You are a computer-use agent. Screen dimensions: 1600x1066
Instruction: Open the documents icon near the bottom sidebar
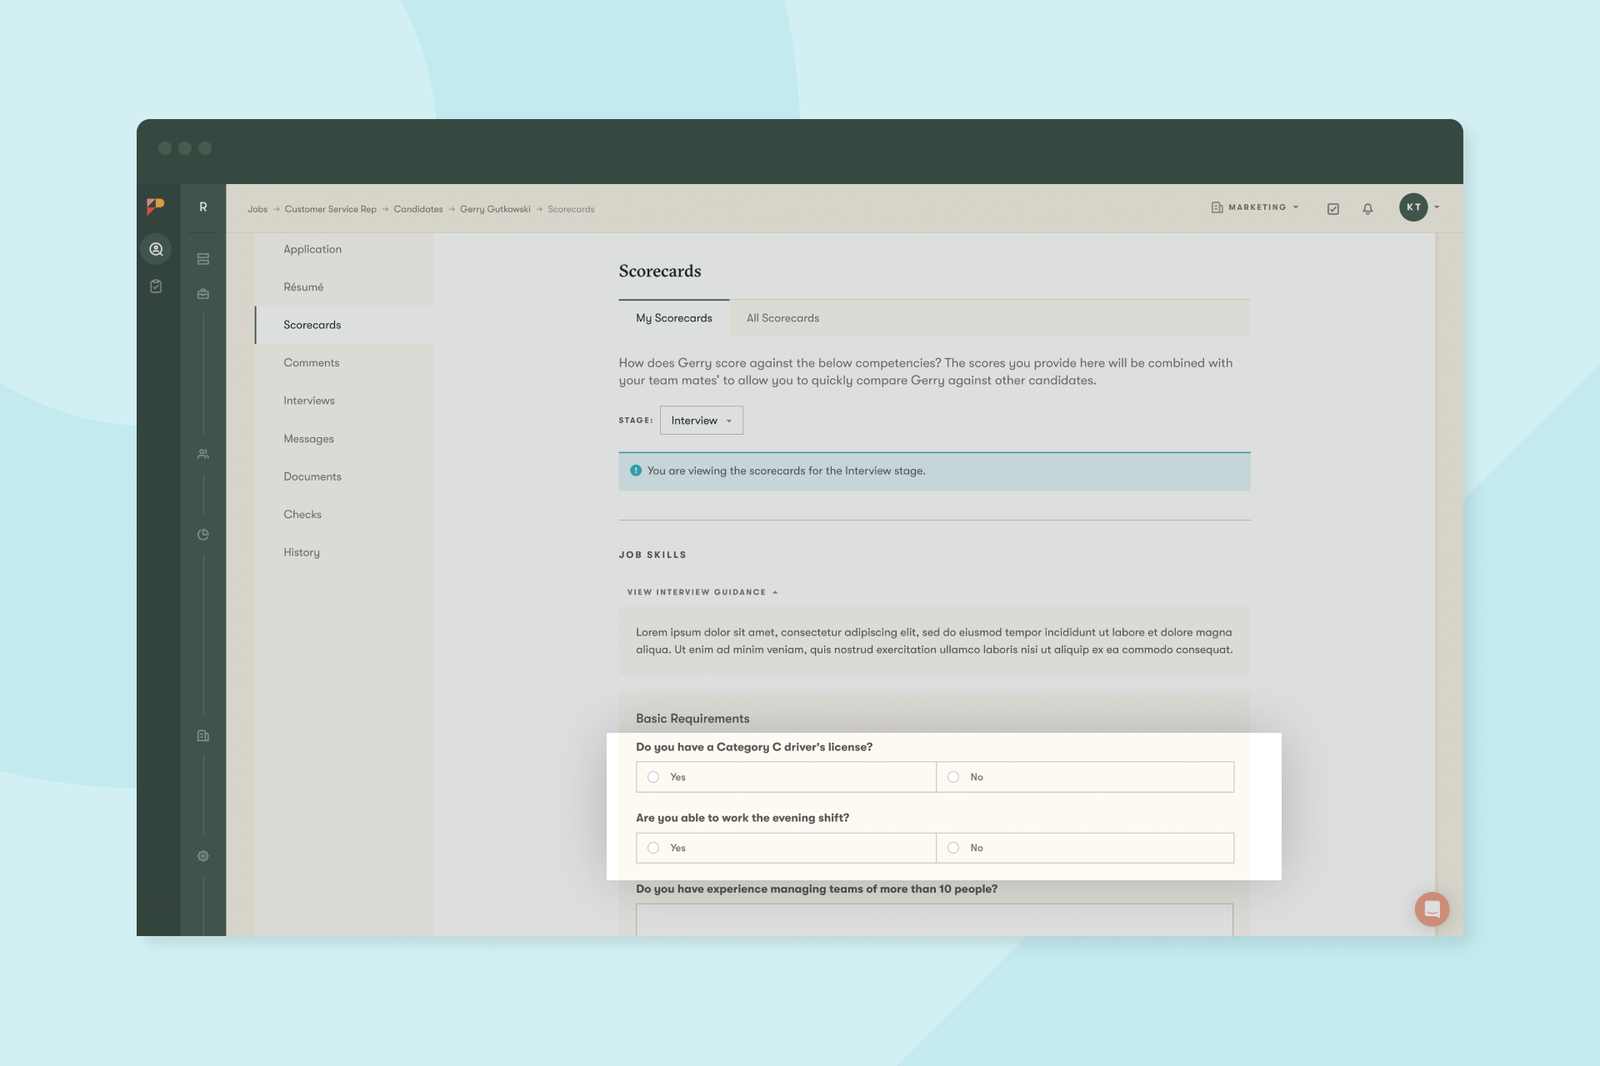point(202,735)
